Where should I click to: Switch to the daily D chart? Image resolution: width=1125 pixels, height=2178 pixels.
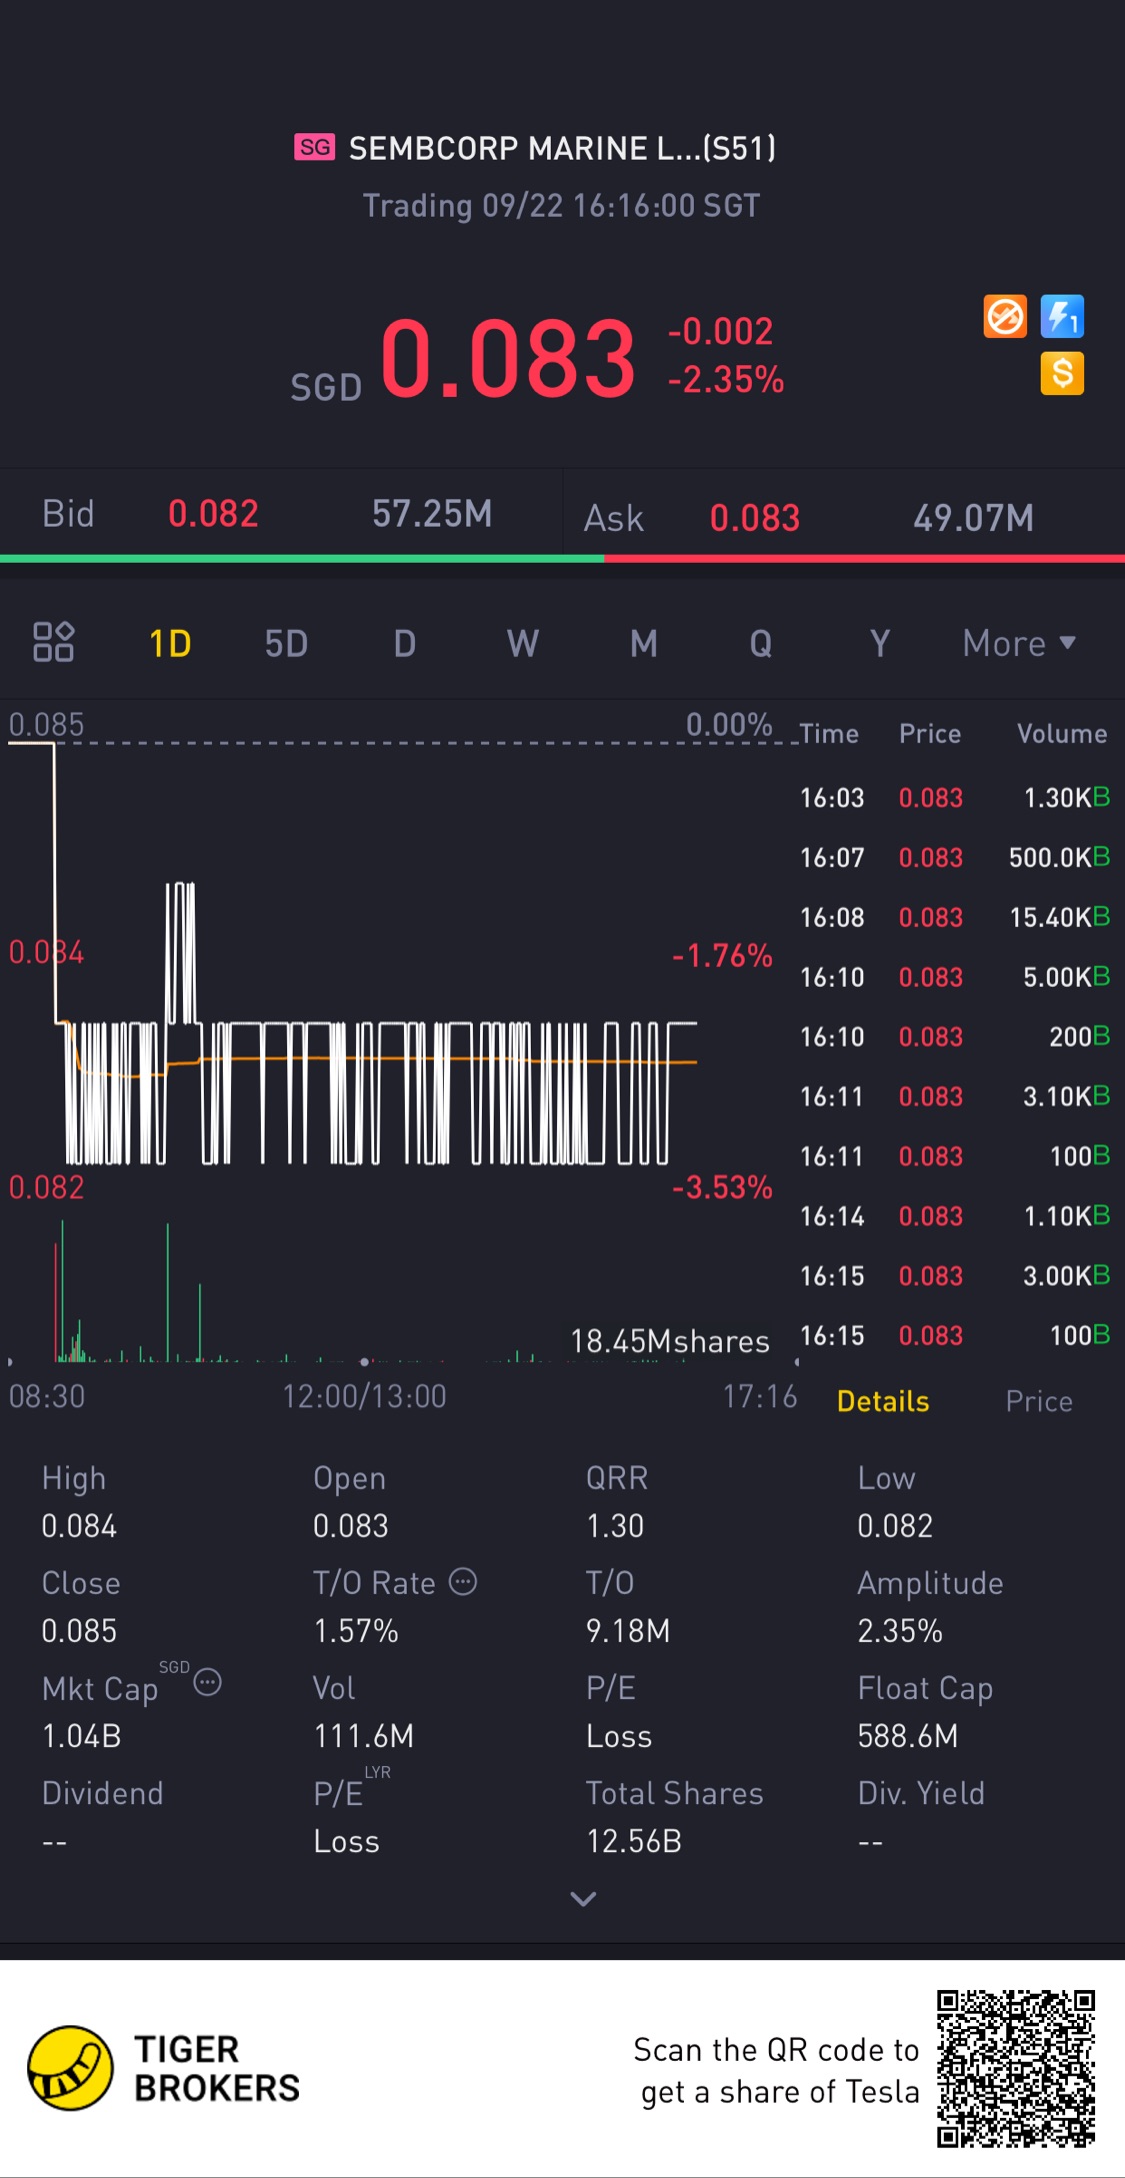click(404, 643)
